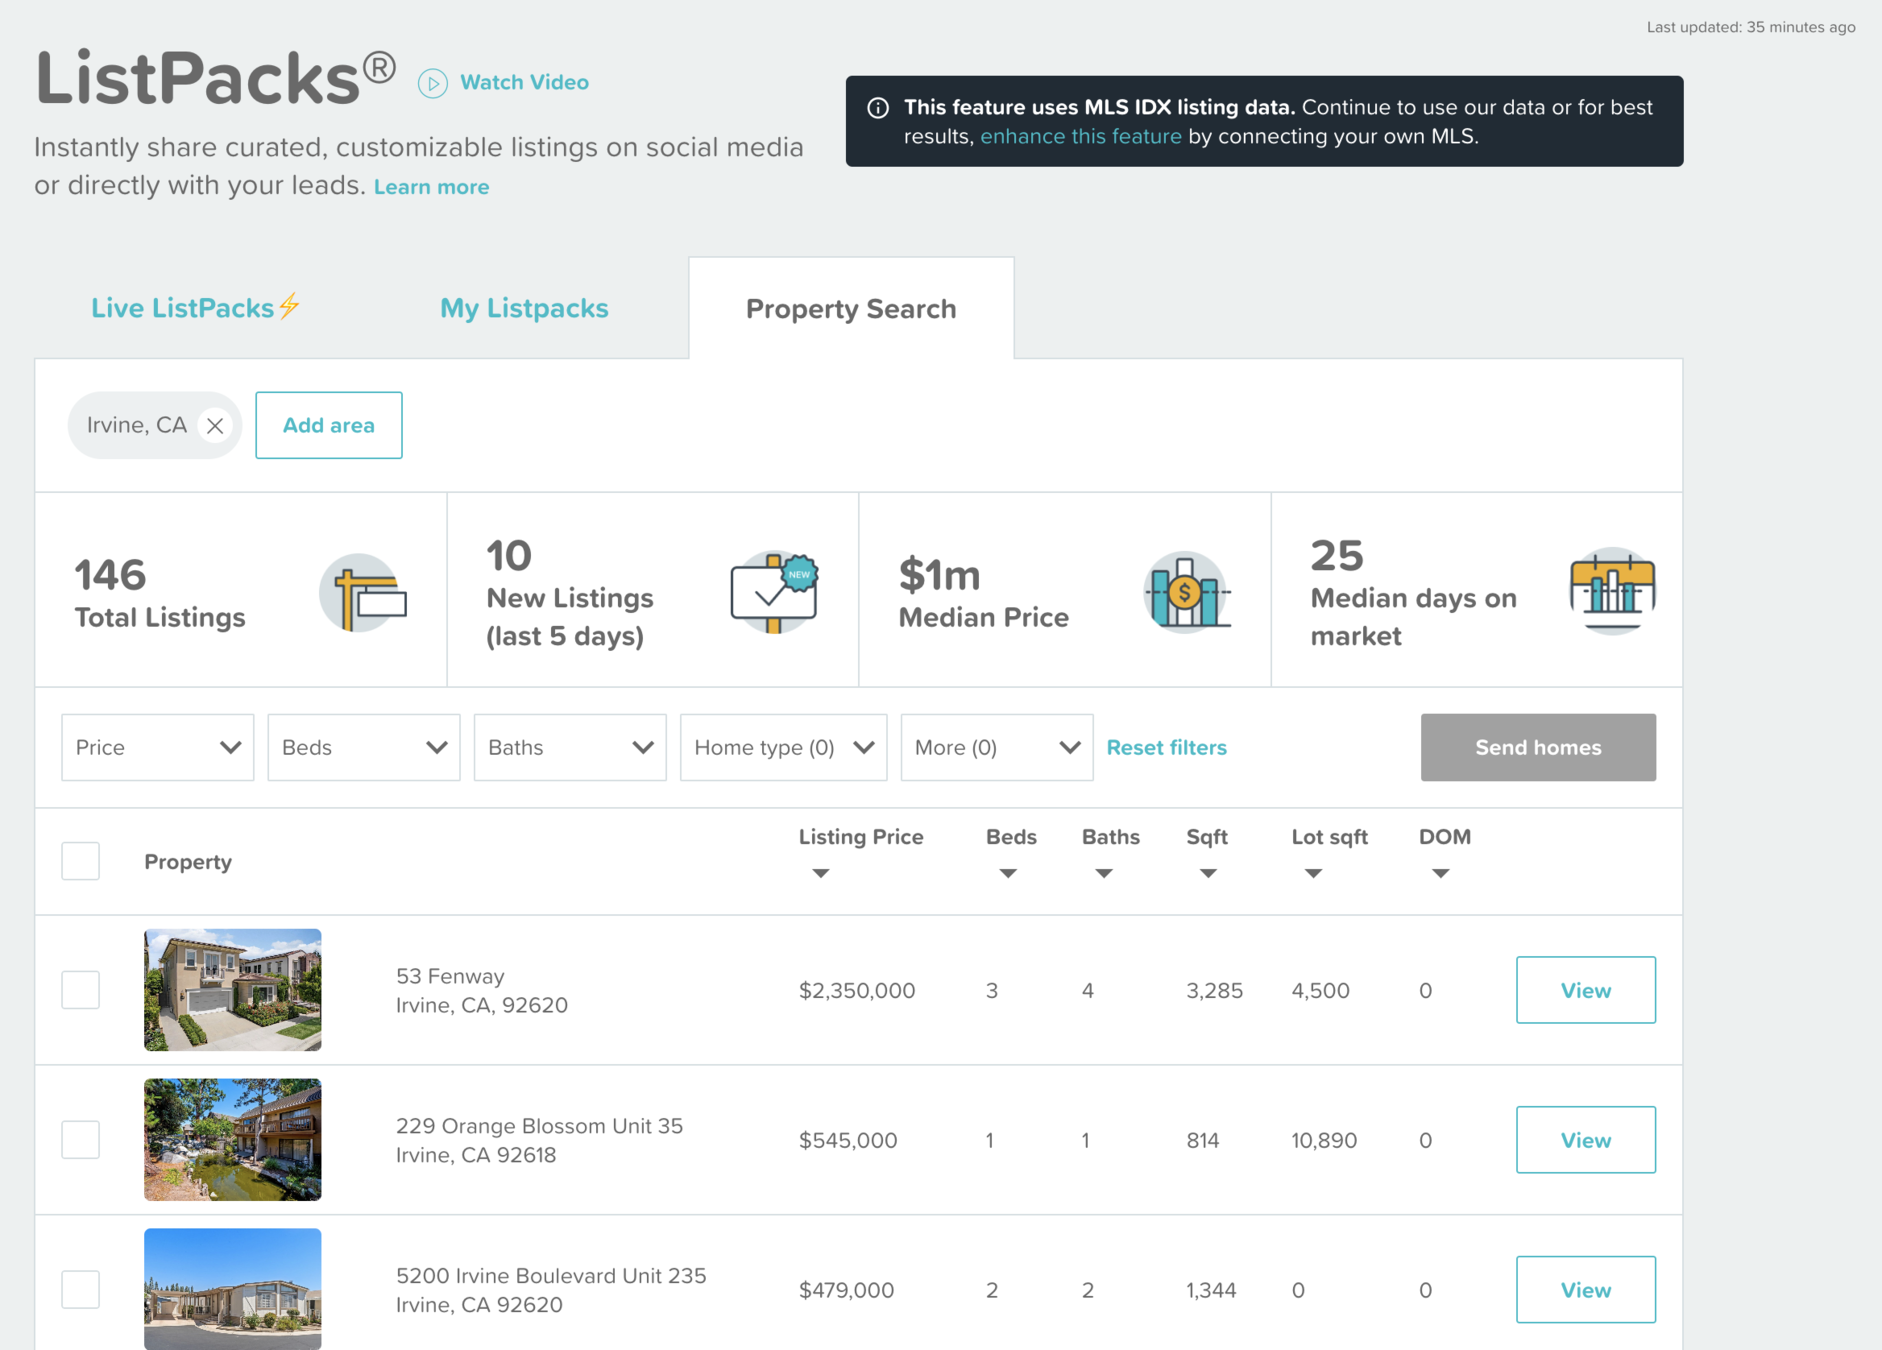Click the 10 New Listings stat

point(569,594)
